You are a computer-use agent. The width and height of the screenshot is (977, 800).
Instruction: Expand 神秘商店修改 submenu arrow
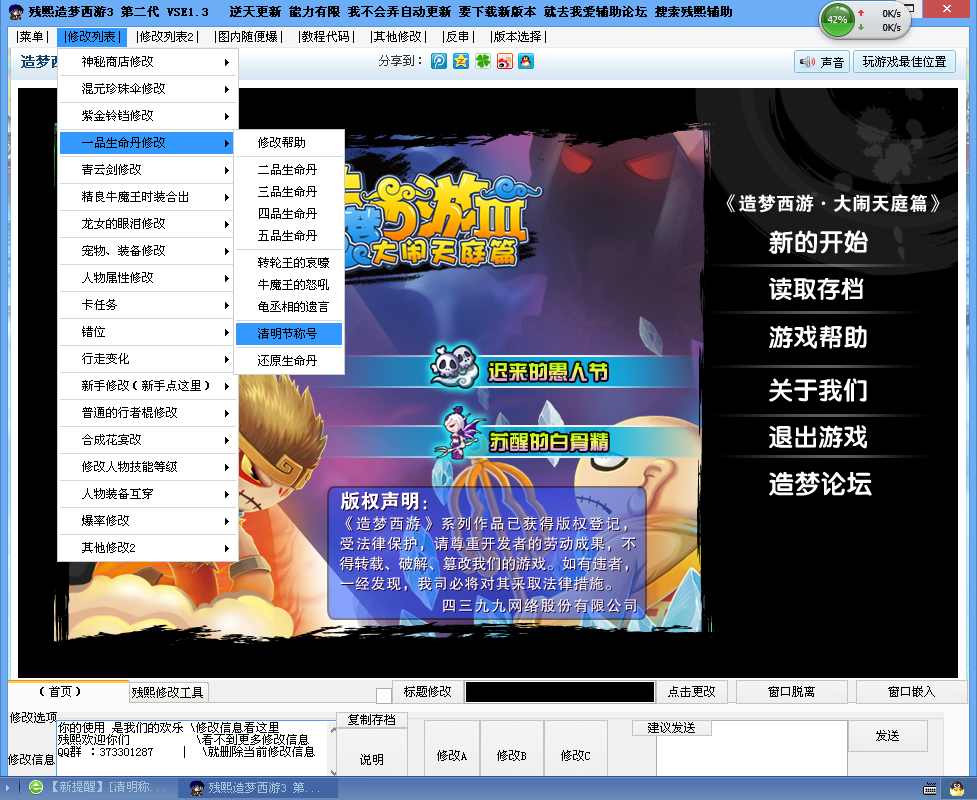[227, 62]
